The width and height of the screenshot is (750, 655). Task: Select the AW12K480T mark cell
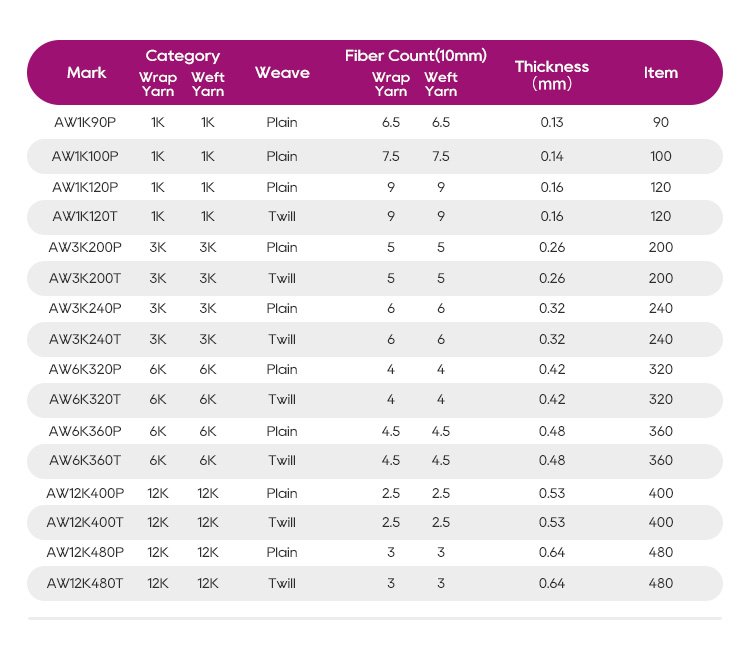(x=85, y=583)
